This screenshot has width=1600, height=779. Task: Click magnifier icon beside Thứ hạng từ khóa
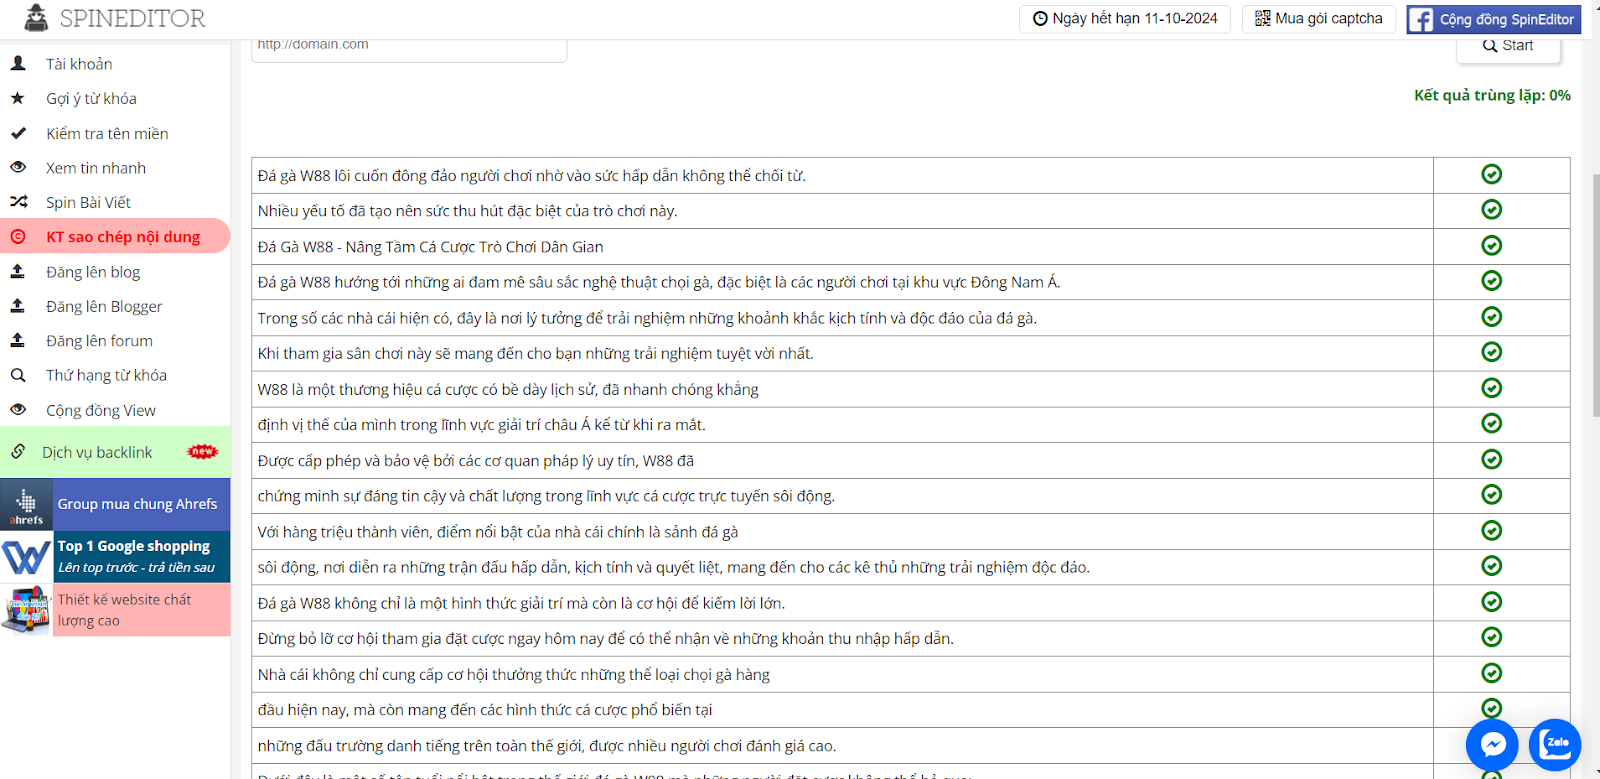18,375
